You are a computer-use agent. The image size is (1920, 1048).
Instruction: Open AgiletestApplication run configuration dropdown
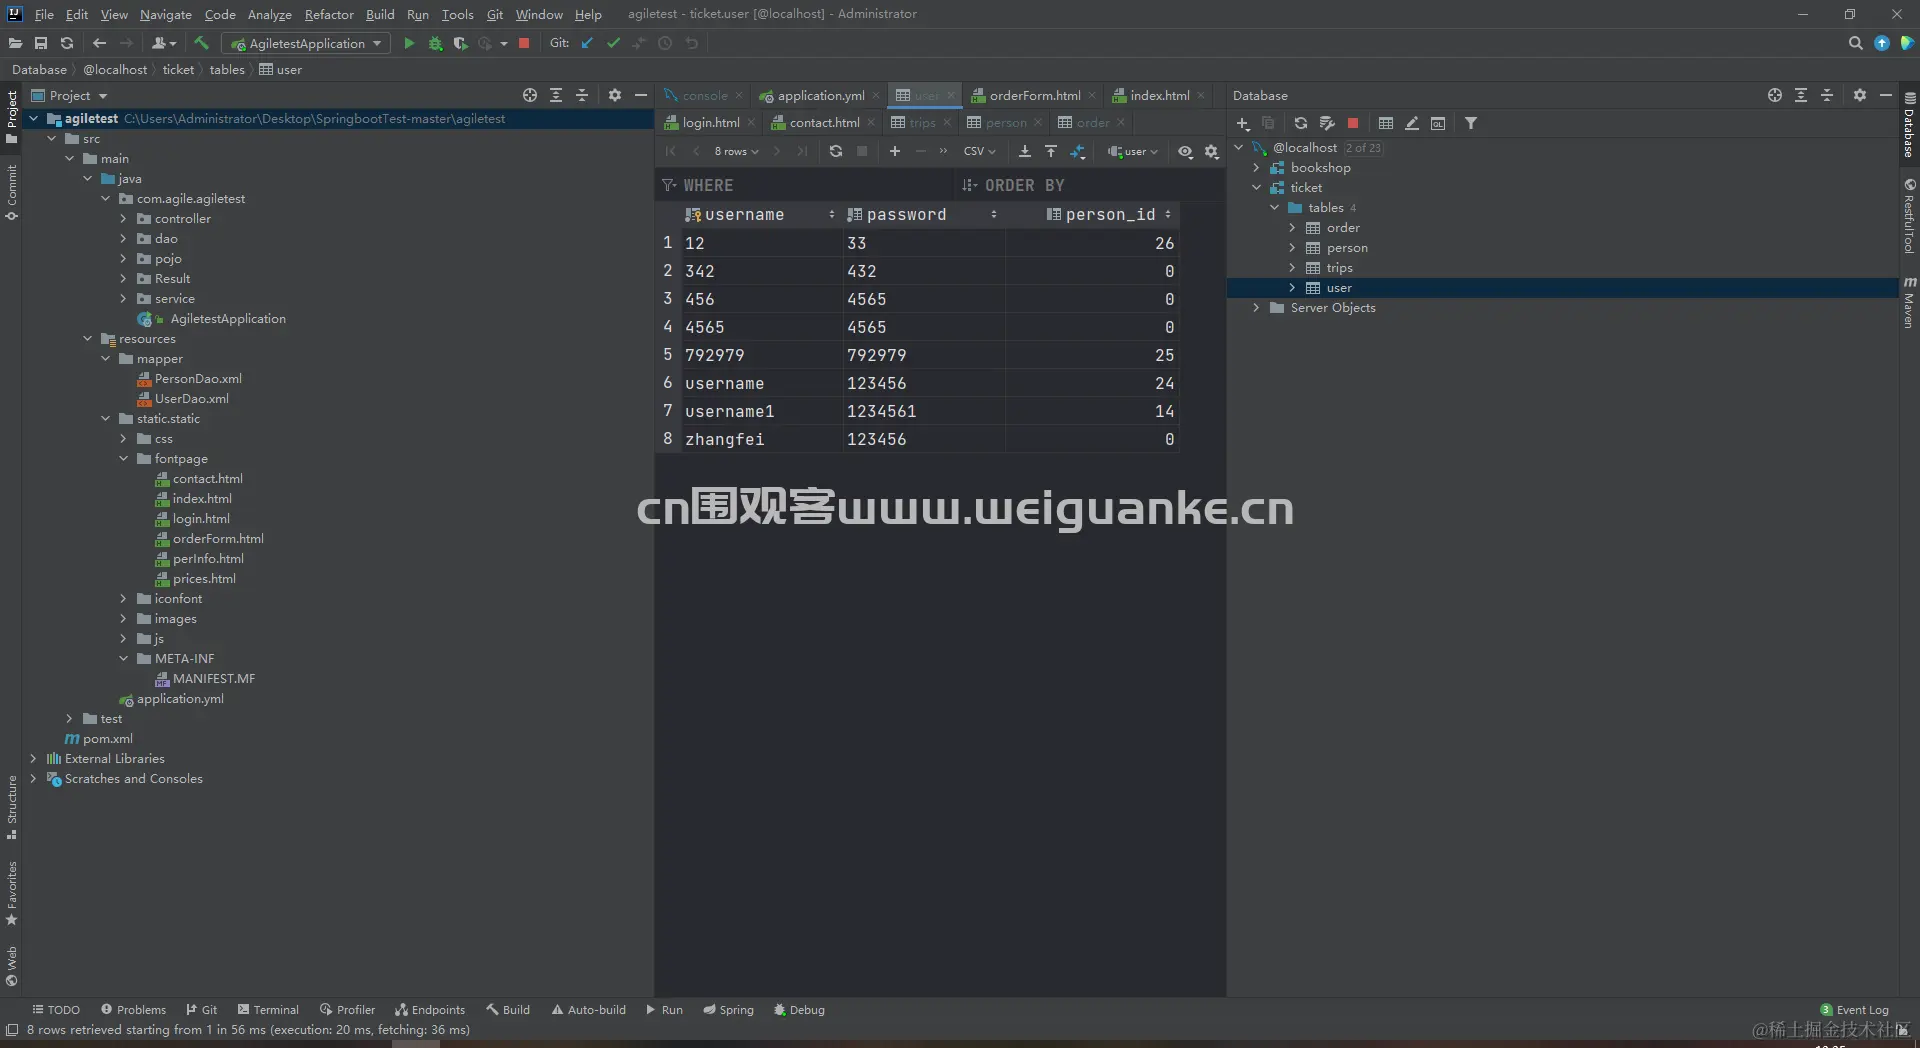307,43
